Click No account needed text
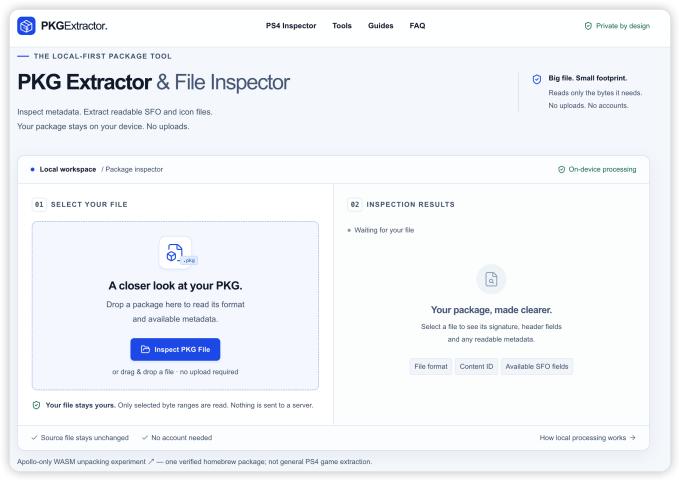Screen dimensions: 679x480 point(181,438)
